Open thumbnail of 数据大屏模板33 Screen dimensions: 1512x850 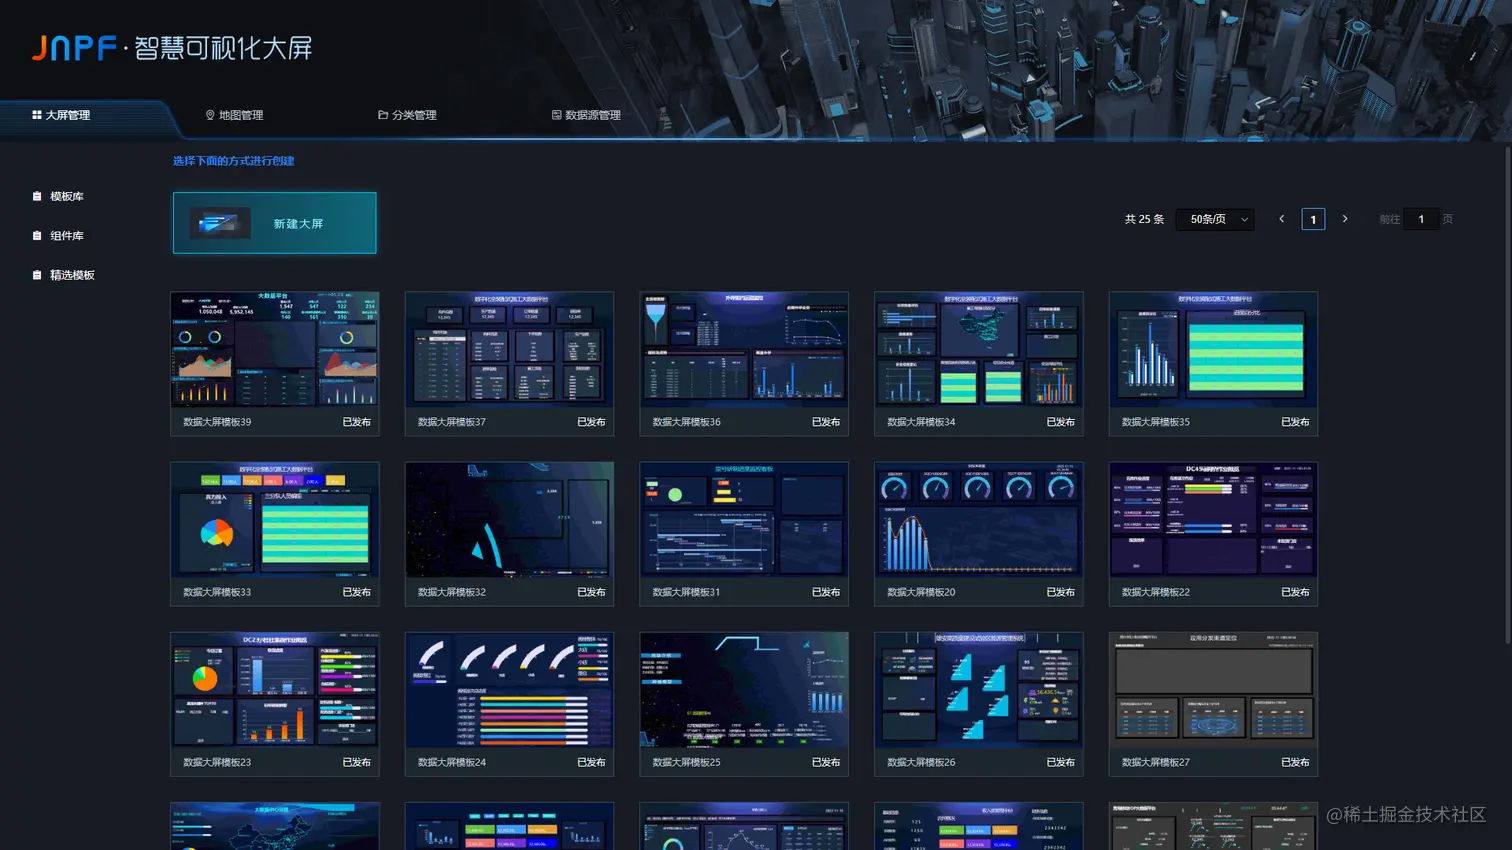pos(275,519)
